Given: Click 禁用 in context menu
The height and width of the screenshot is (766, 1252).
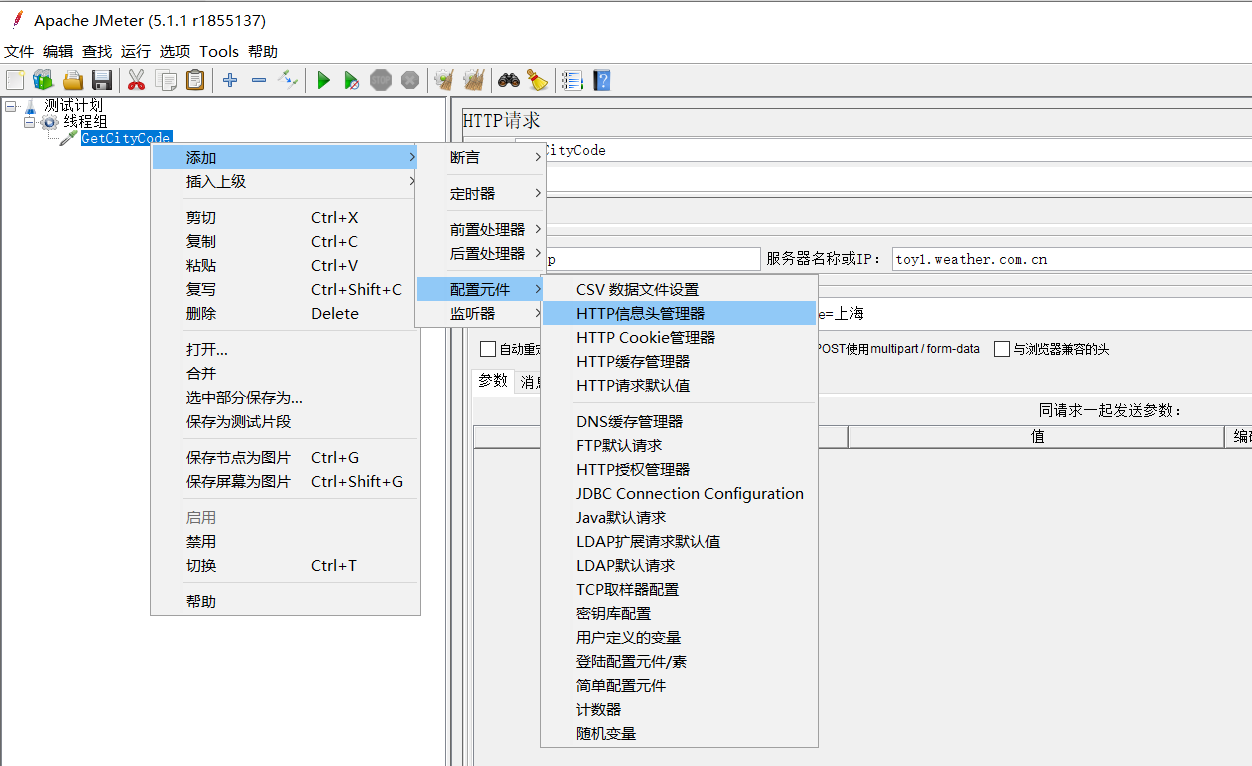Looking at the screenshot, I should 285,542.
